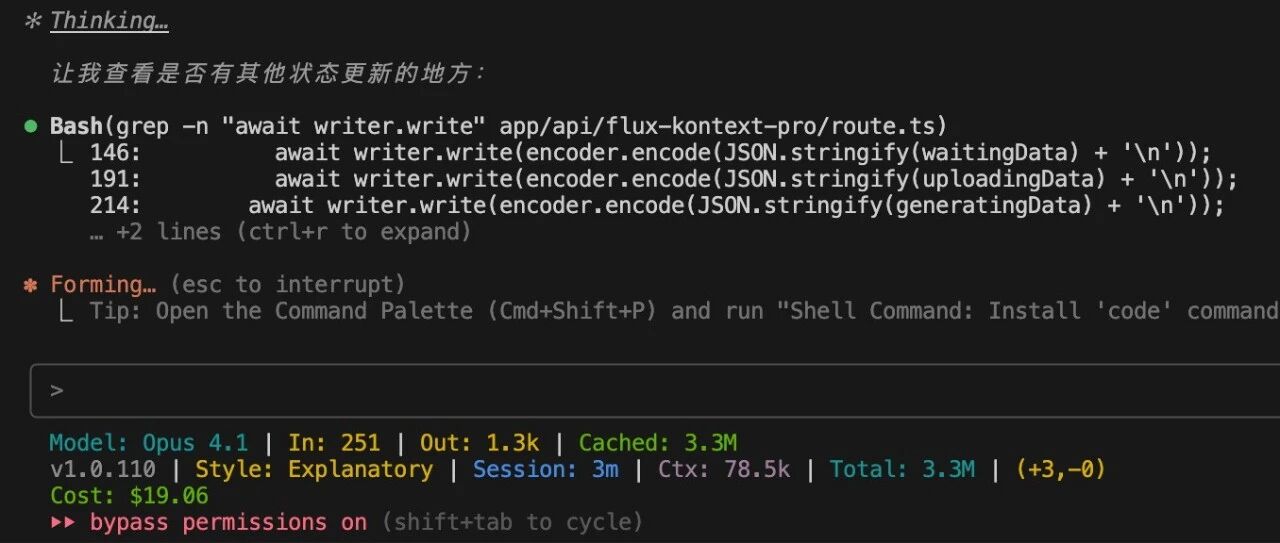Click the Session: 3m status item

(545, 469)
